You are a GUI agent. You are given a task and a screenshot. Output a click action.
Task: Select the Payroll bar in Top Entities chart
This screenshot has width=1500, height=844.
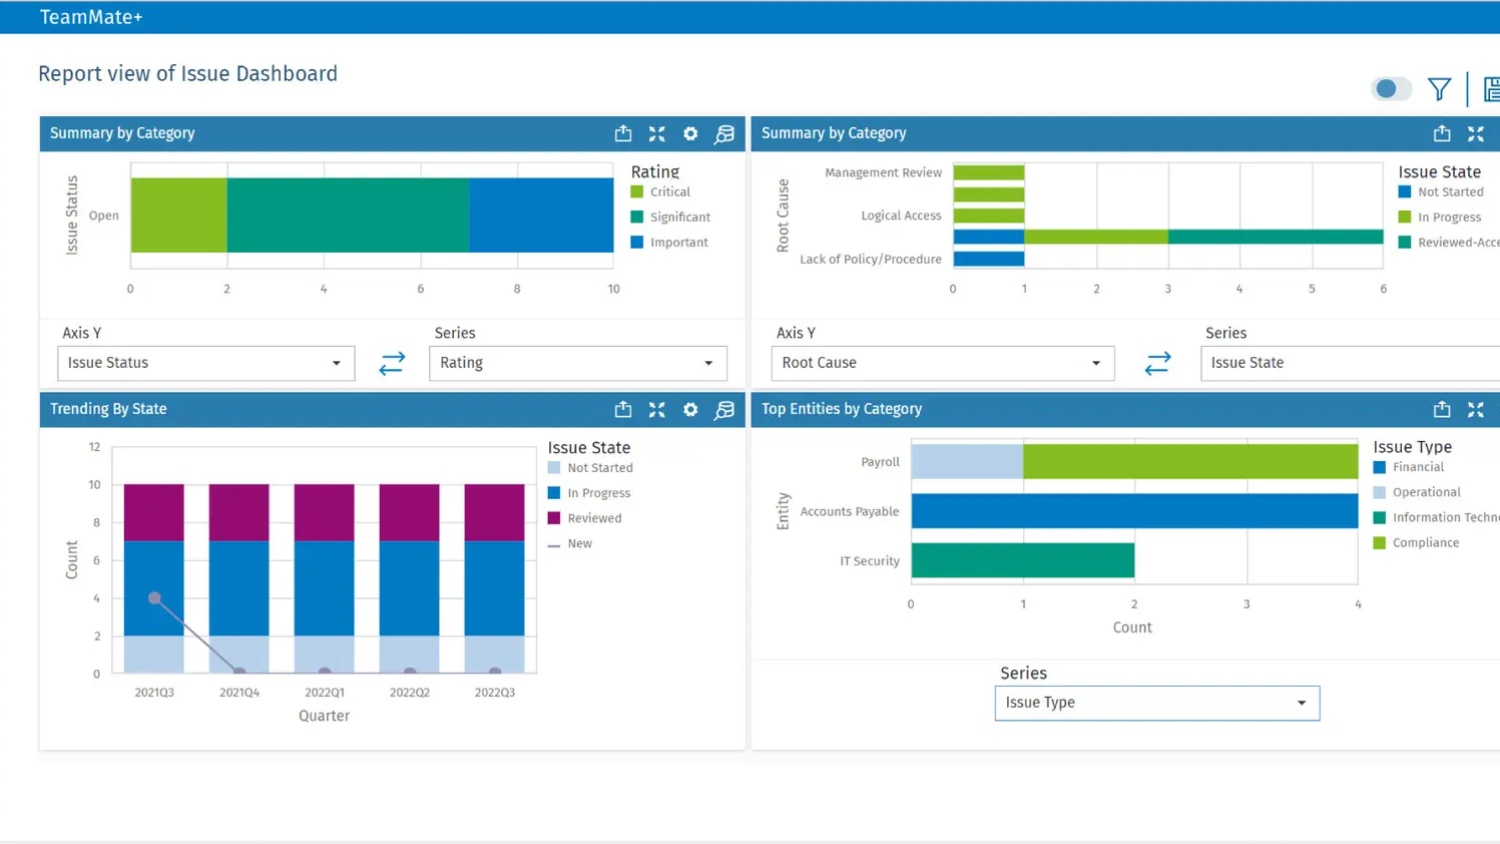coord(1130,461)
